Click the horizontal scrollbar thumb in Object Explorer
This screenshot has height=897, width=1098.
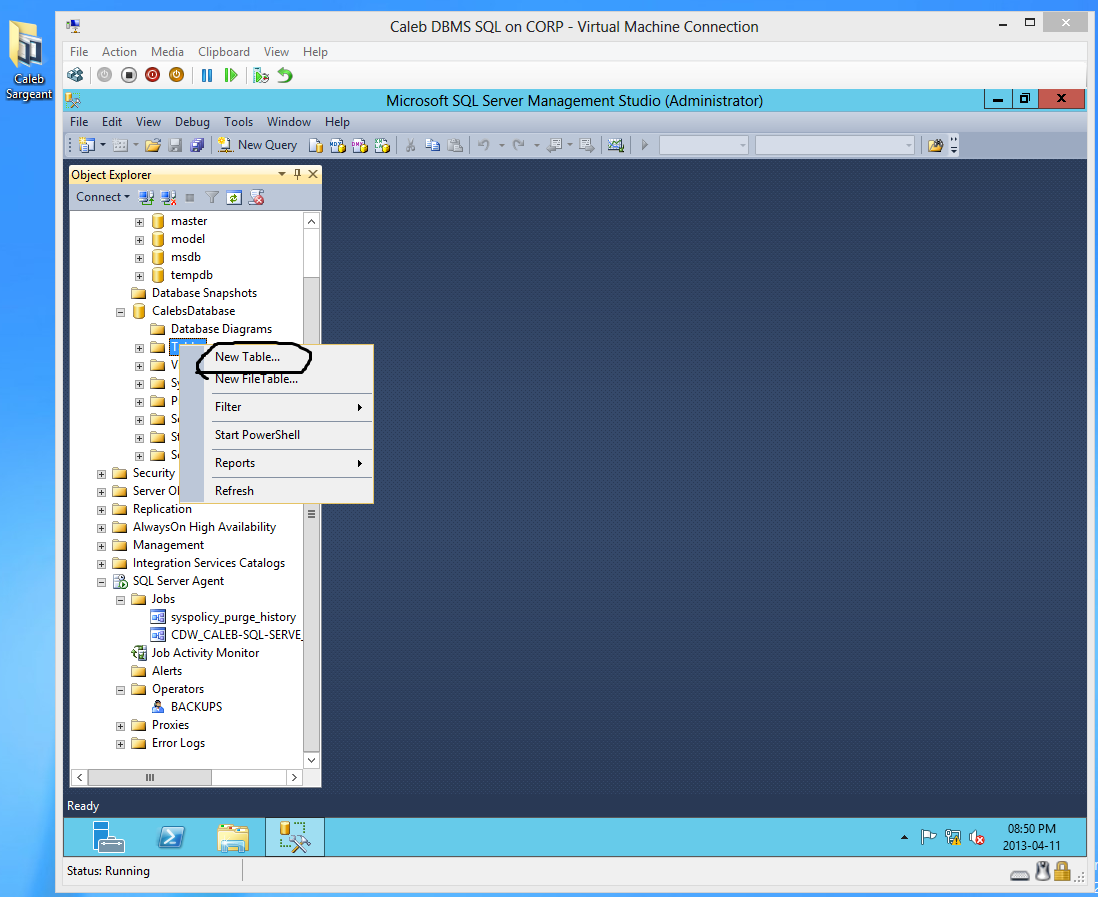150,777
